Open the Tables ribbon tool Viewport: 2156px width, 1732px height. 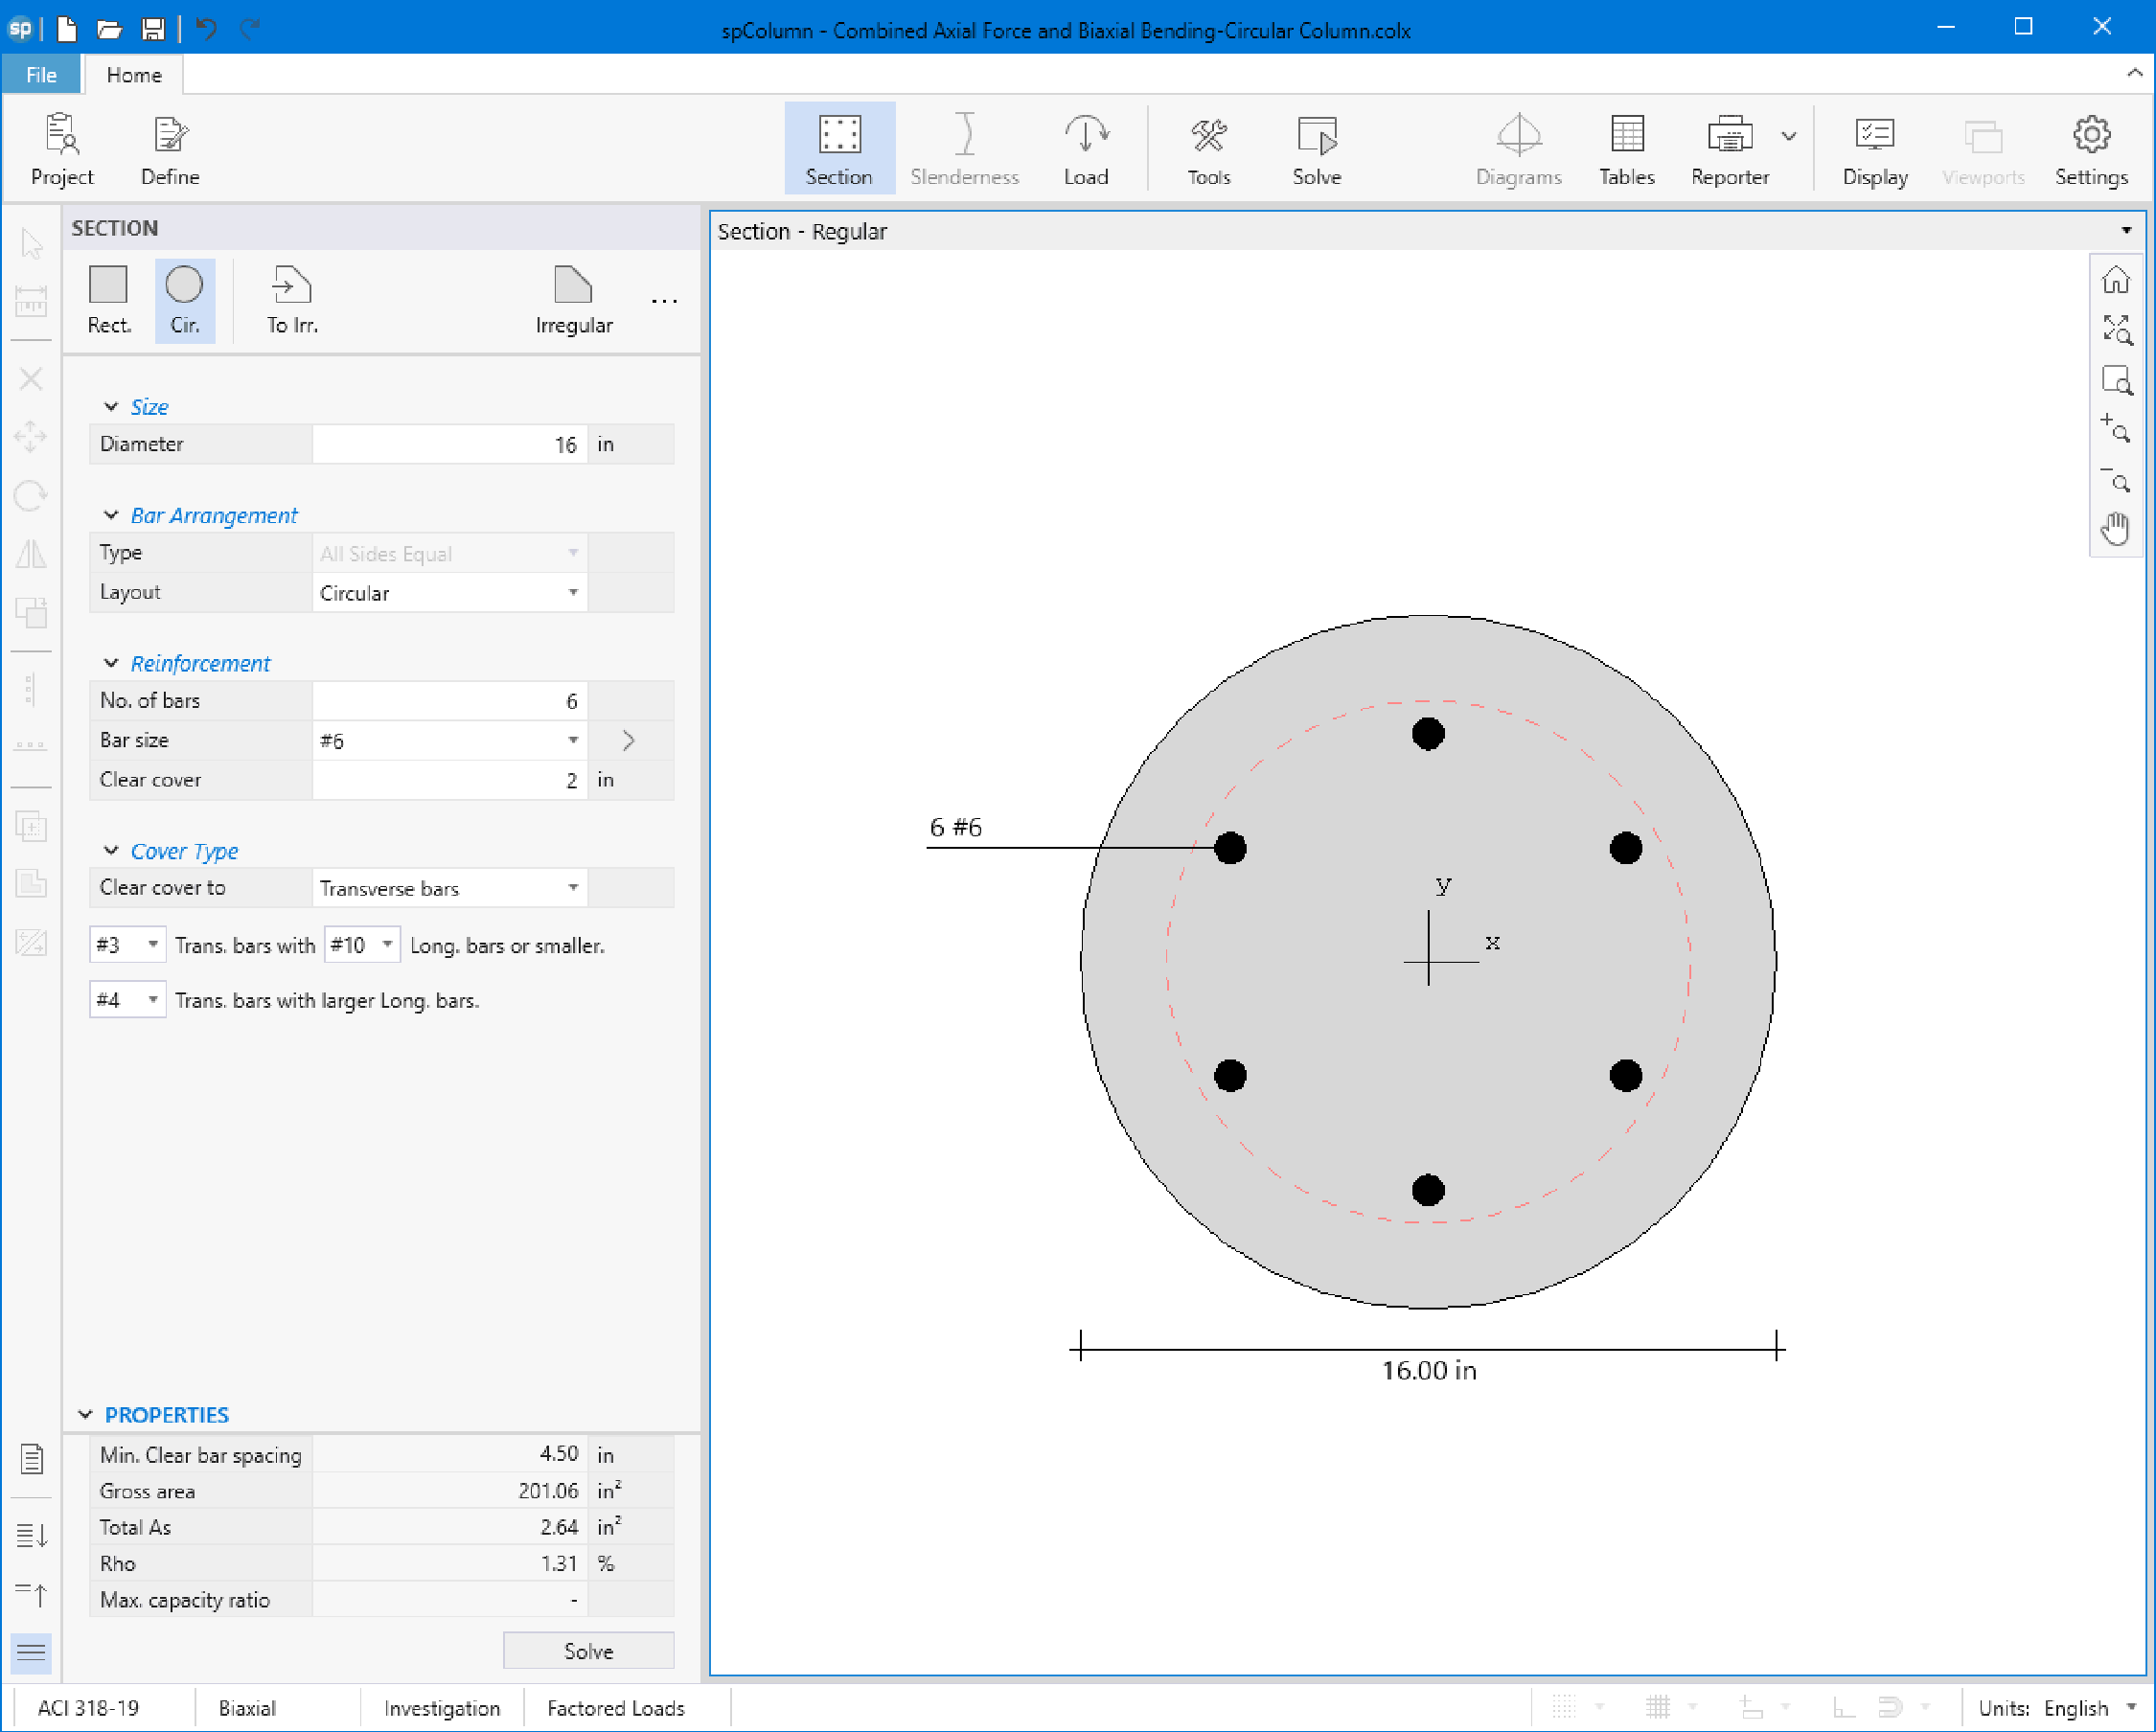pyautogui.click(x=1627, y=150)
